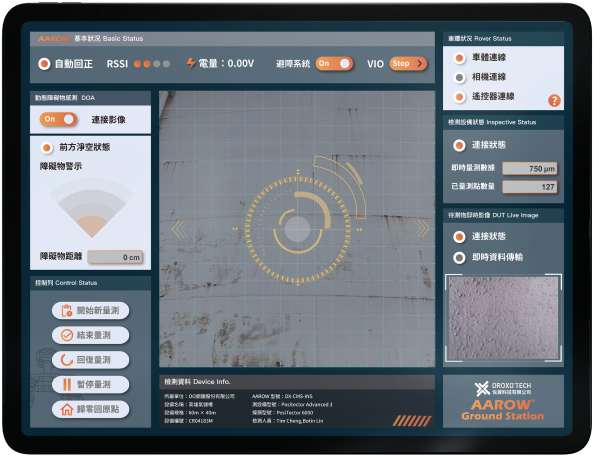The width and height of the screenshot is (593, 456).
Task: Click the AAROW Ground Station title
Action: coord(503,410)
